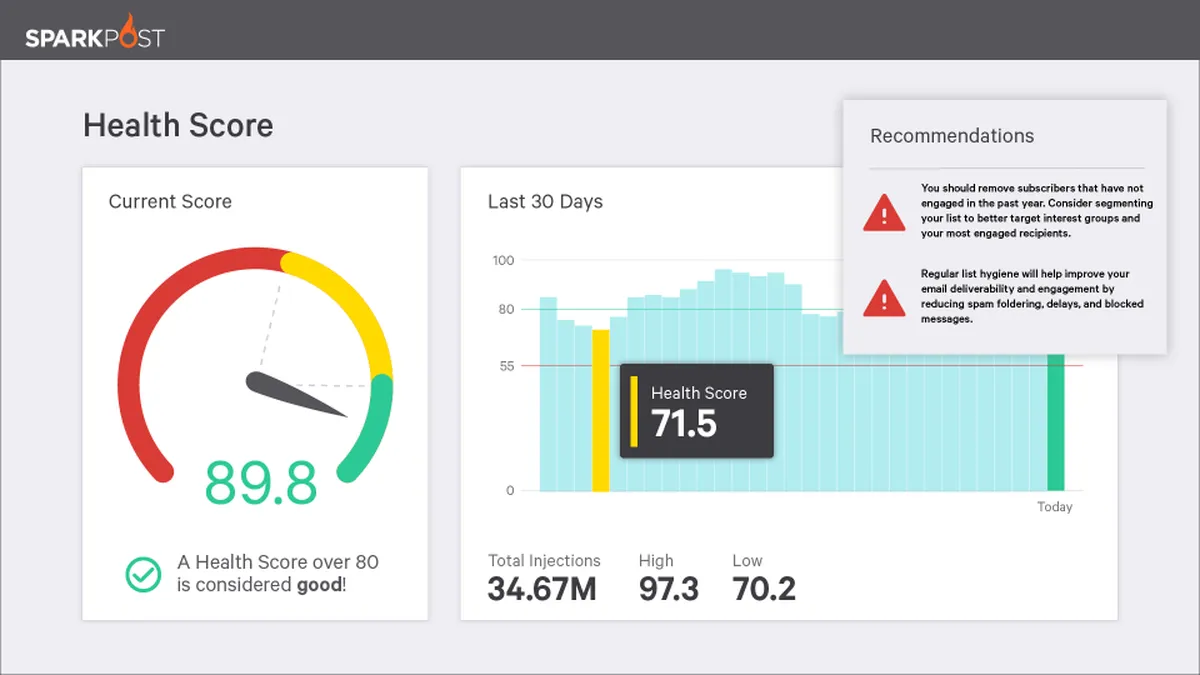
Task: Click the first red warning triangle icon
Action: pos(884,211)
